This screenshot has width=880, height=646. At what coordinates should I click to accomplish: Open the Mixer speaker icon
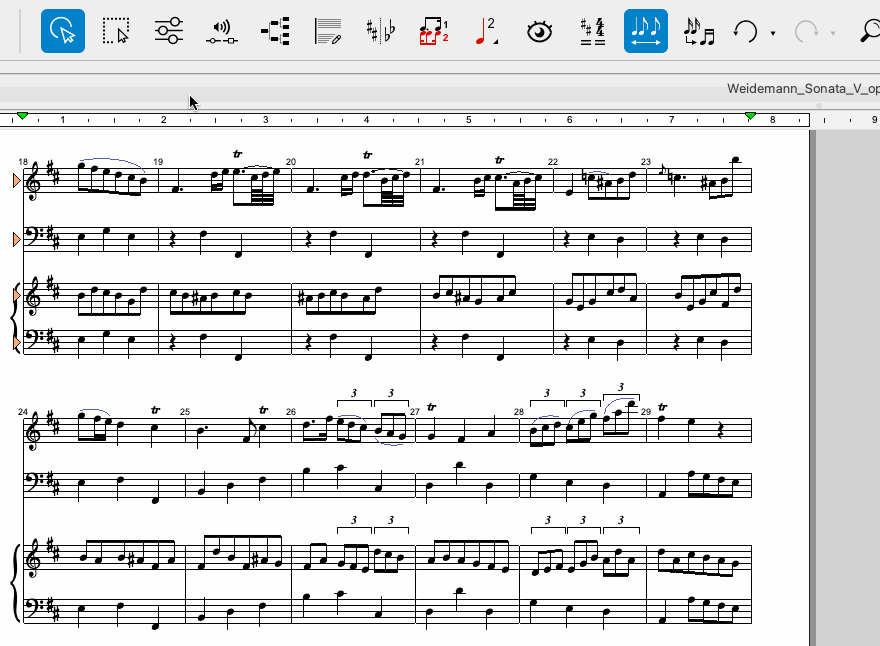[222, 31]
